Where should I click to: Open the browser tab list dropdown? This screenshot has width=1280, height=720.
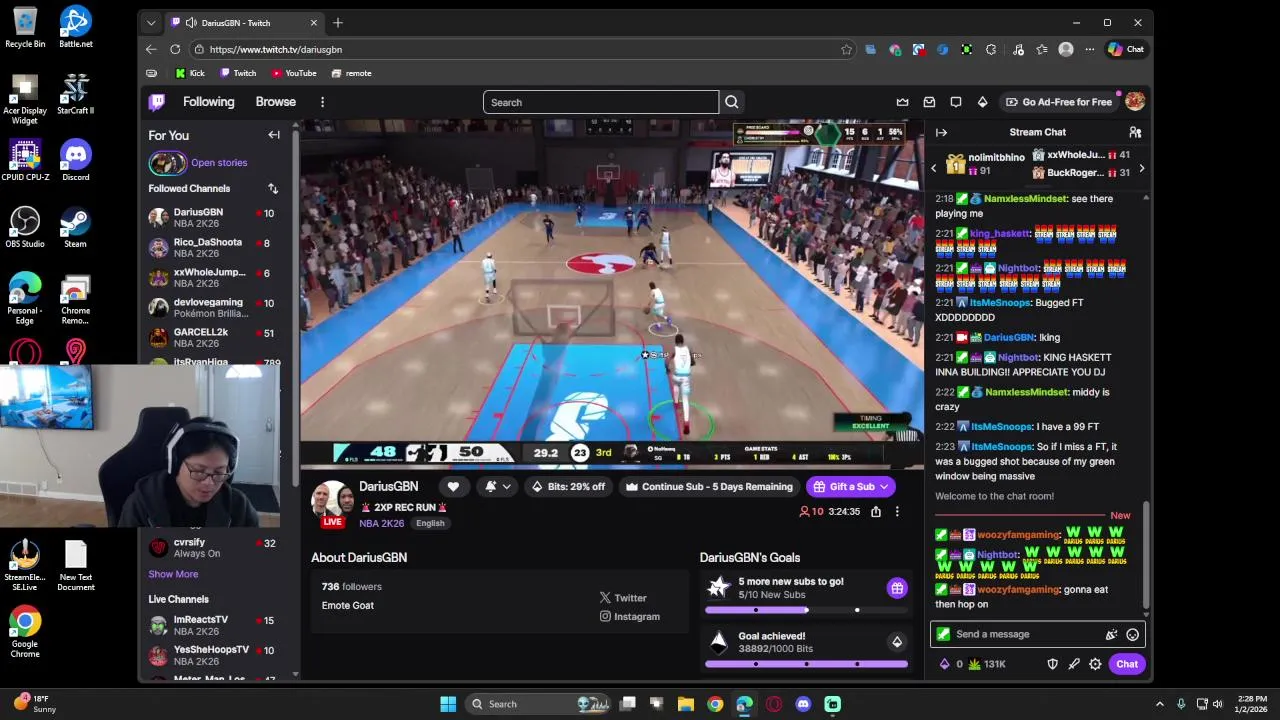pos(151,23)
